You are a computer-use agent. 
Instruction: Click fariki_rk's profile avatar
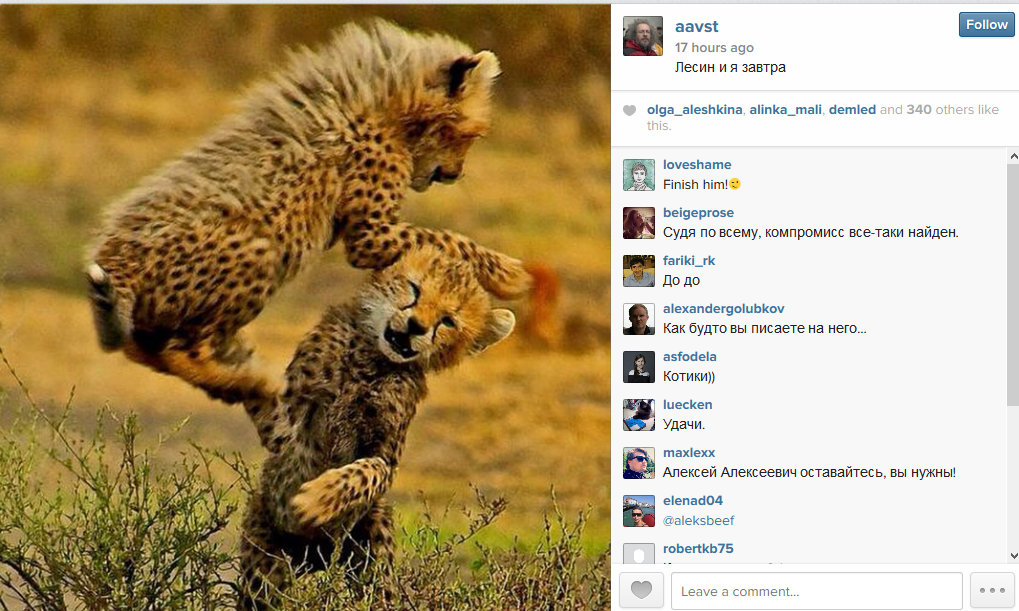coord(639,271)
